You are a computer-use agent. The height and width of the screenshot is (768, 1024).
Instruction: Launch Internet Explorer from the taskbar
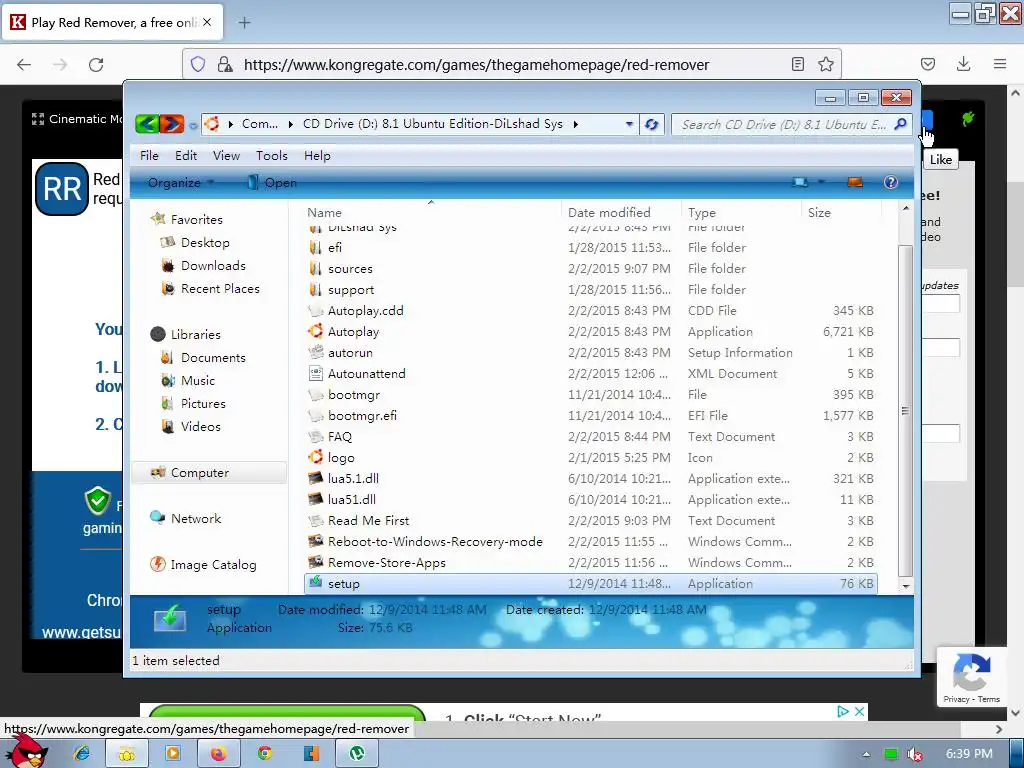pyautogui.click(x=82, y=754)
